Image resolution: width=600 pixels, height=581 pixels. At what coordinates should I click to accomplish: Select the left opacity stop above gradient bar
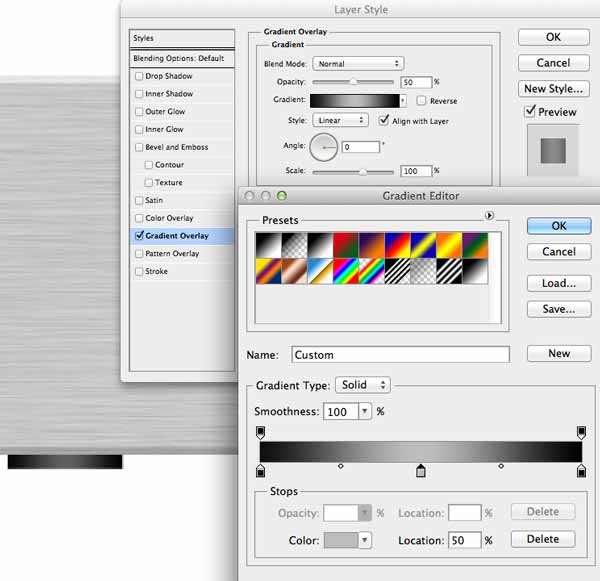260,432
